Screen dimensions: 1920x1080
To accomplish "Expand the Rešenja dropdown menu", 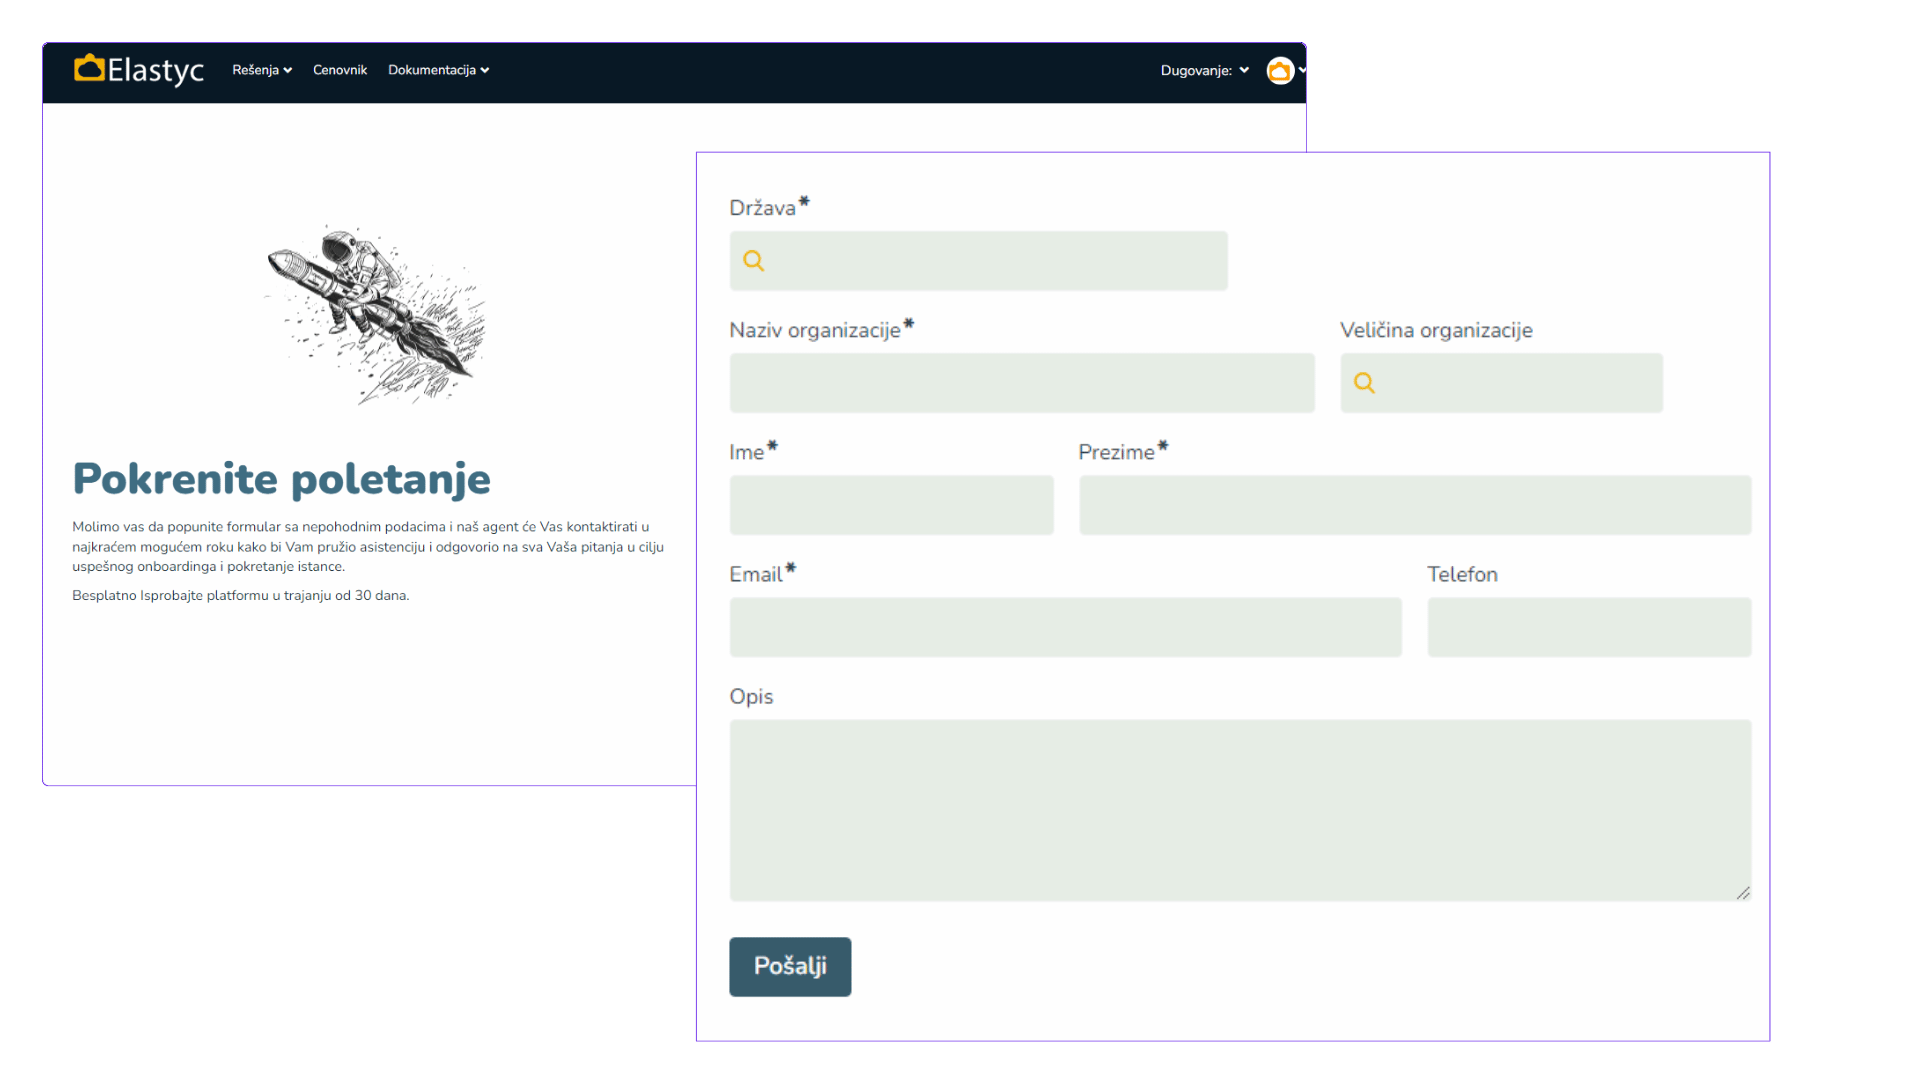I will (x=262, y=70).
